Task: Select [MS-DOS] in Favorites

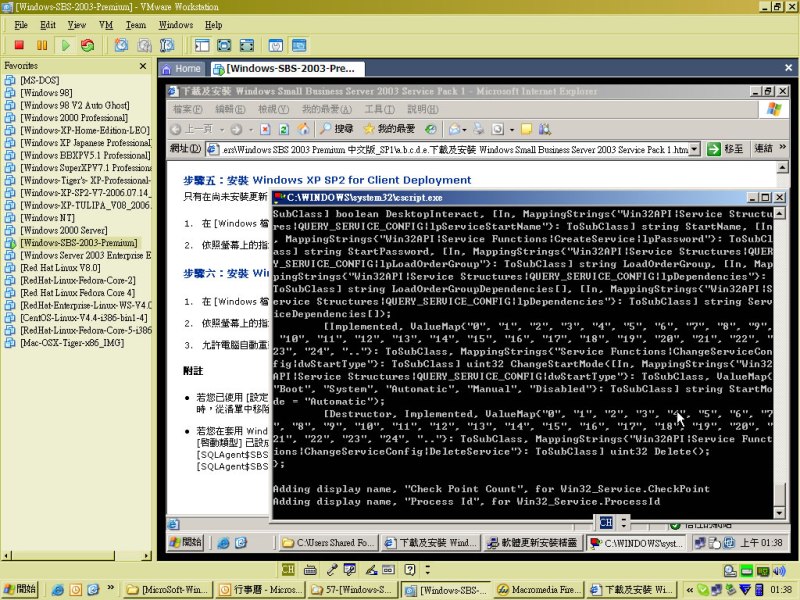Action: pos(40,80)
